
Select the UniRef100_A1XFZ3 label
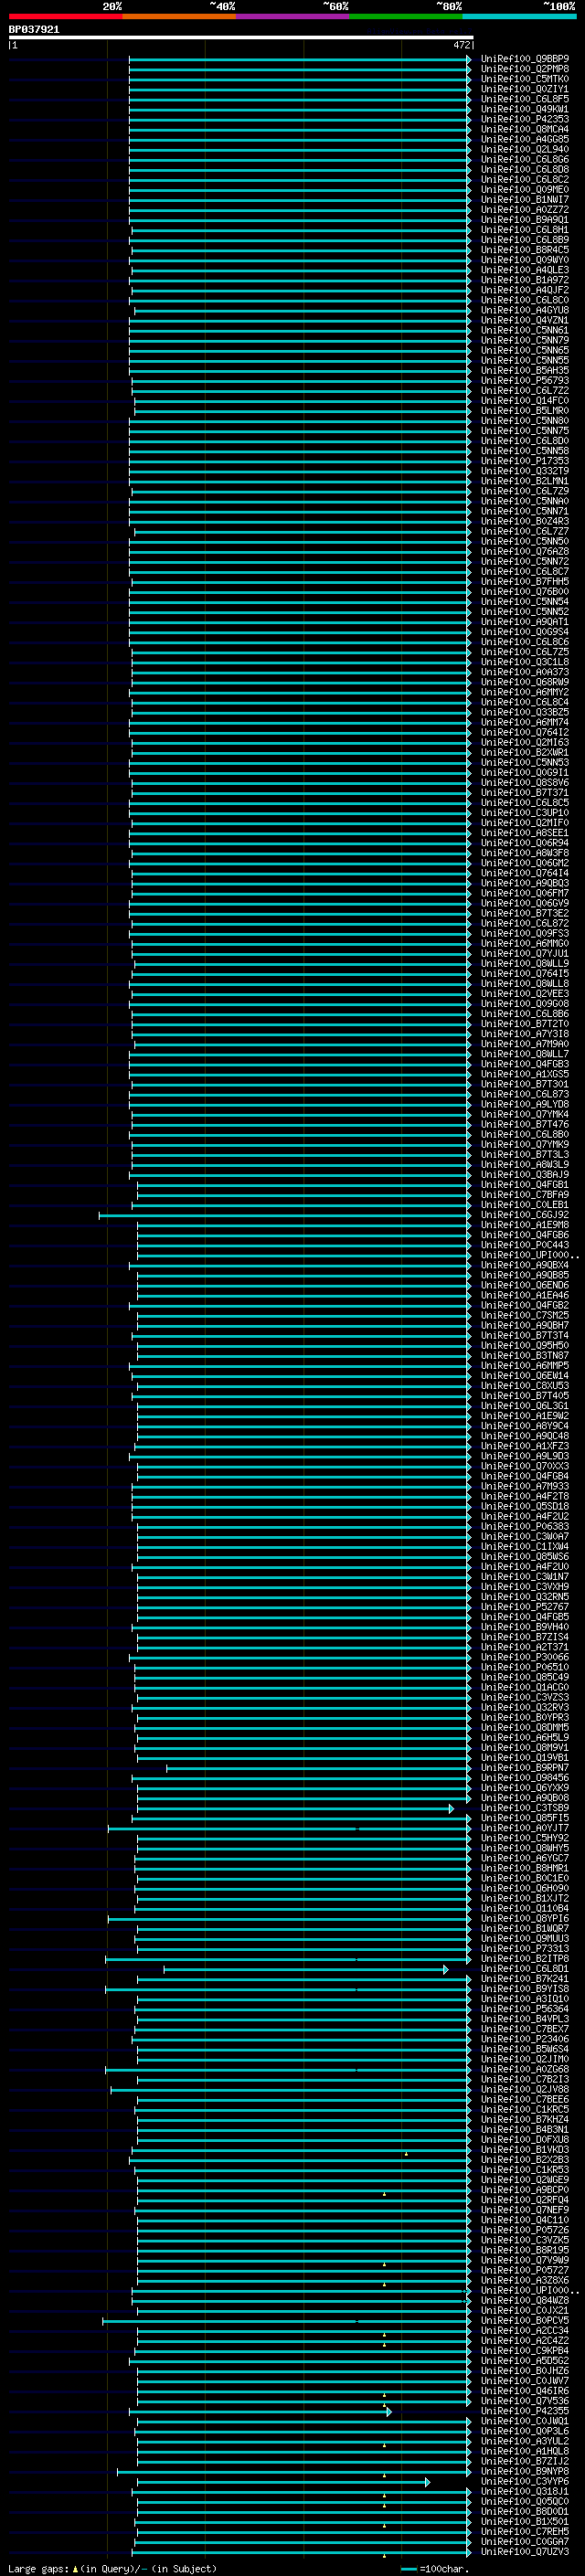click(x=524, y=1447)
